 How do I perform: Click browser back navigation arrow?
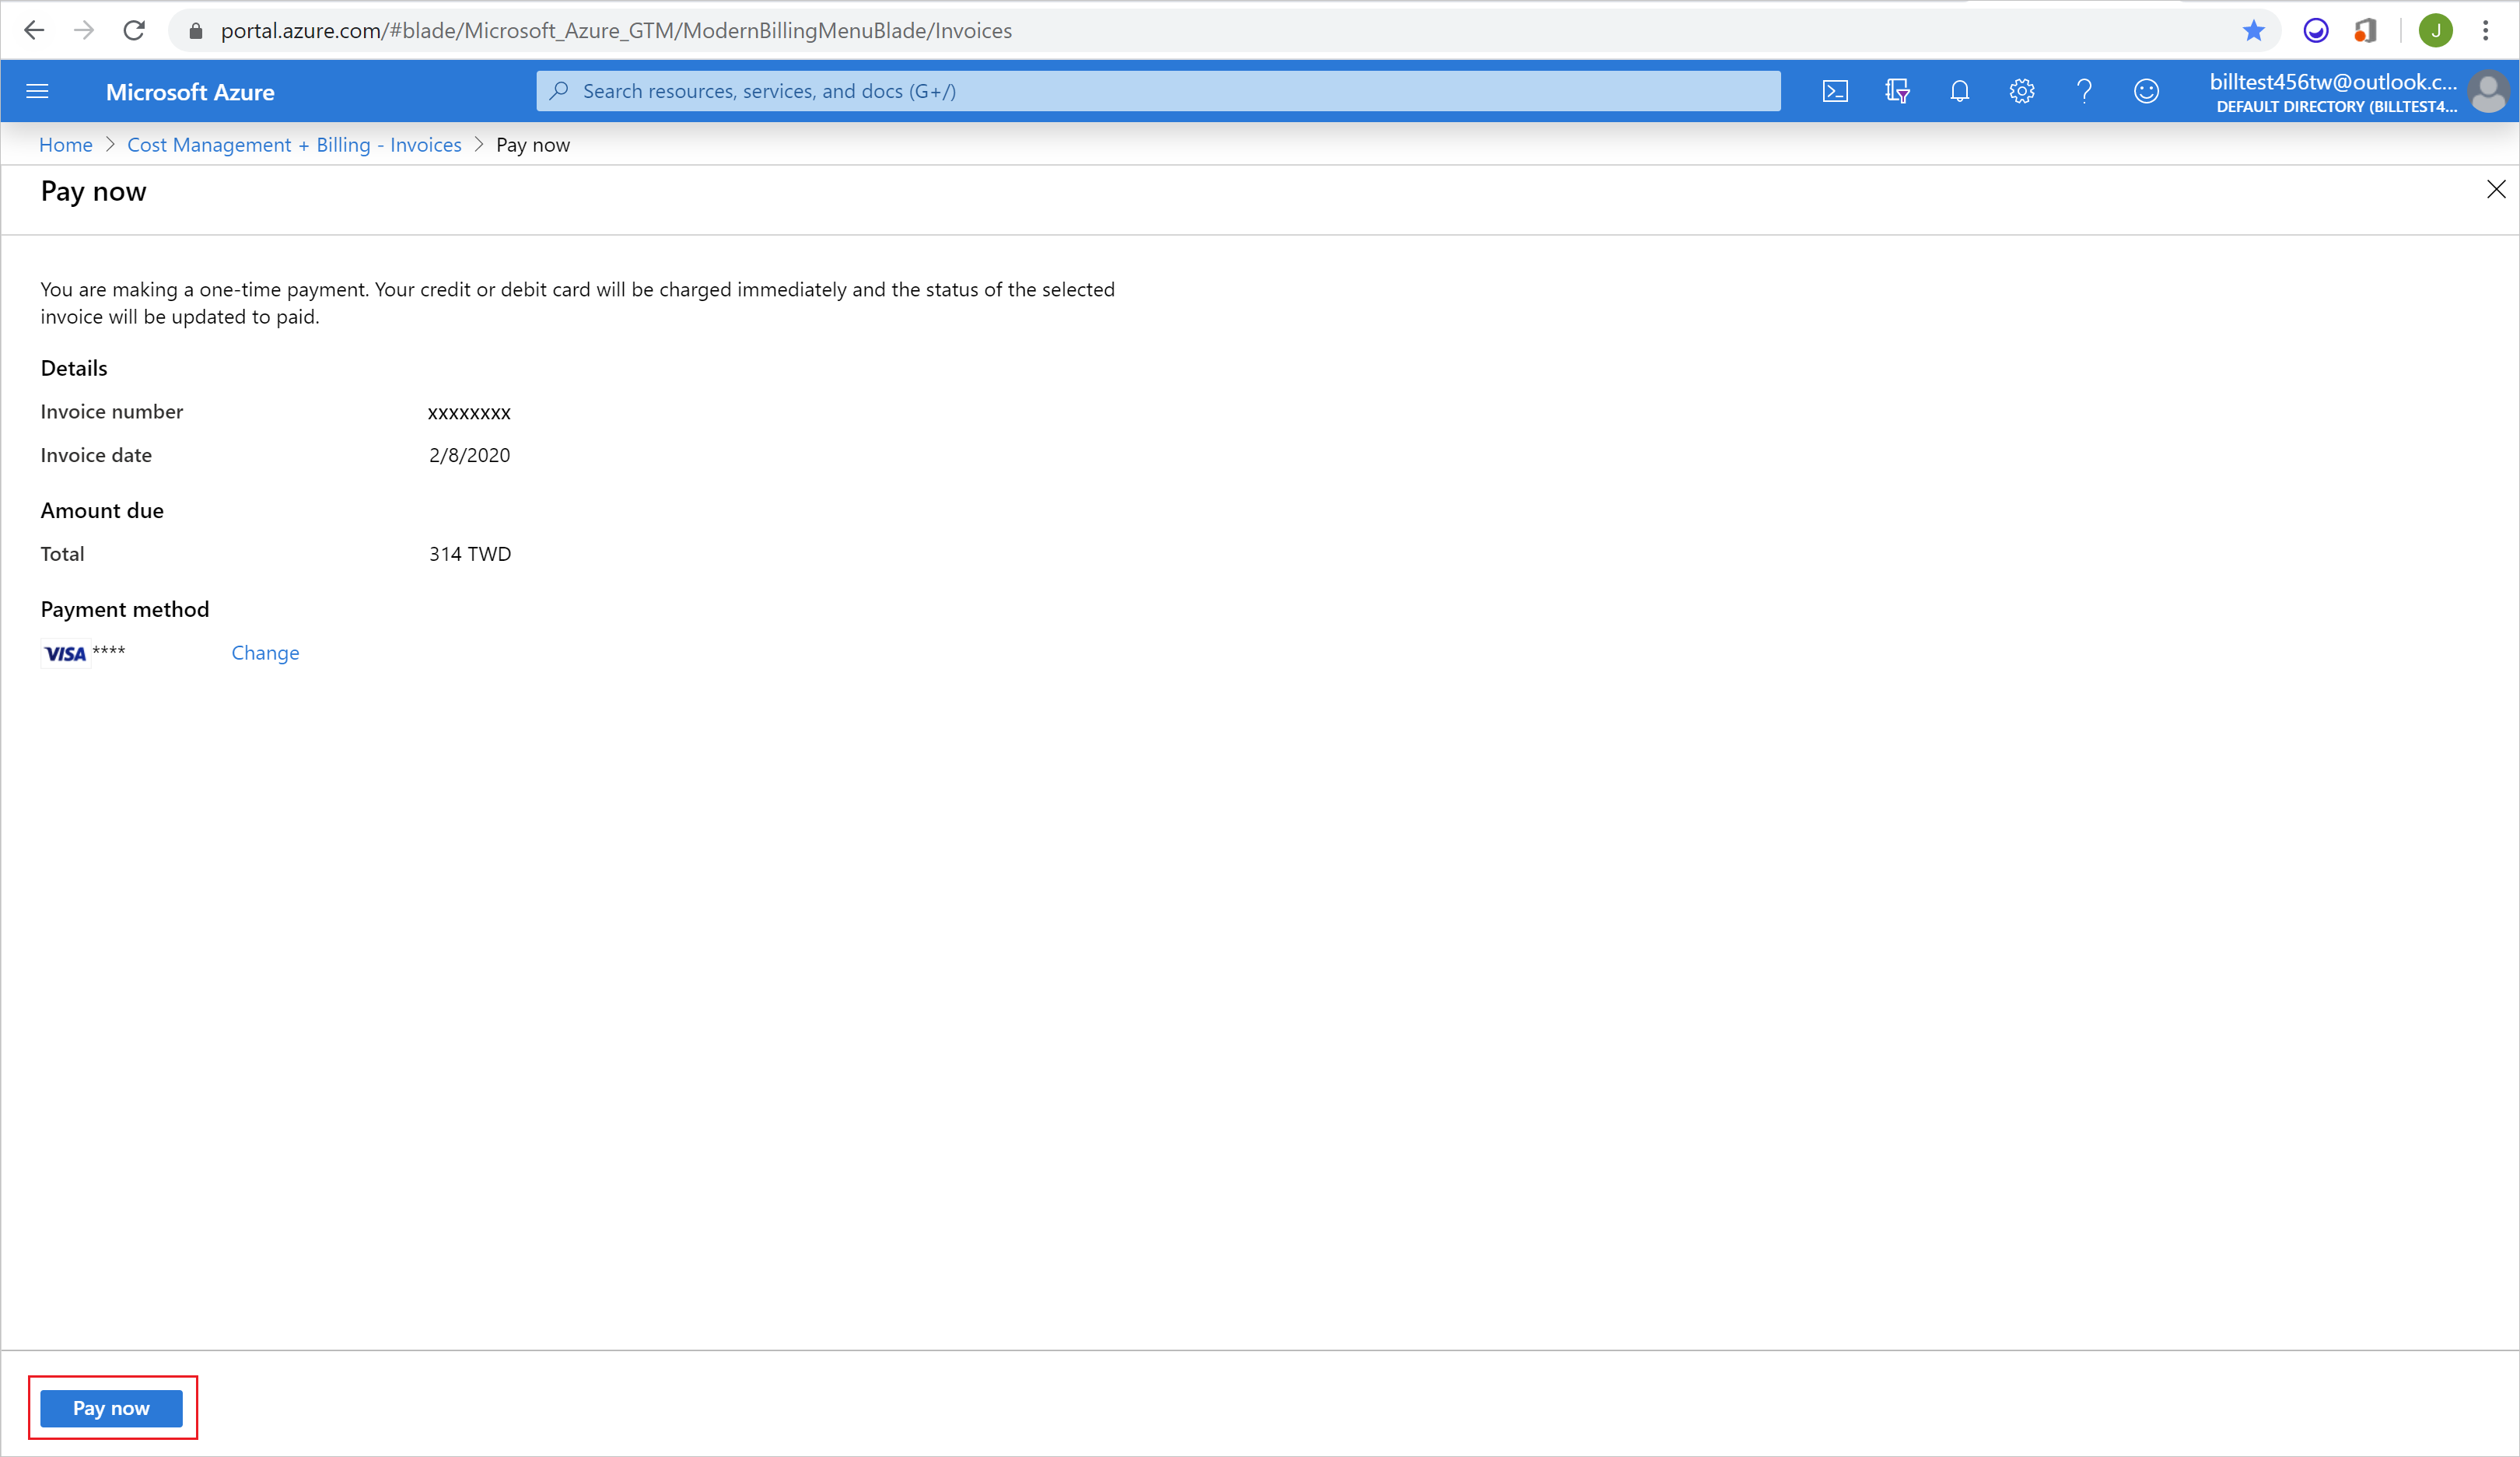point(35,28)
